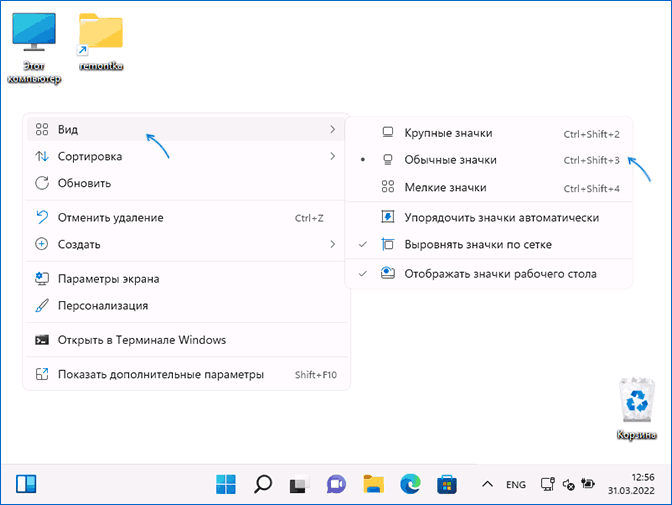Screen dimensions: 672x505
Task: Select the Корзина recycle bin icon
Action: (636, 409)
